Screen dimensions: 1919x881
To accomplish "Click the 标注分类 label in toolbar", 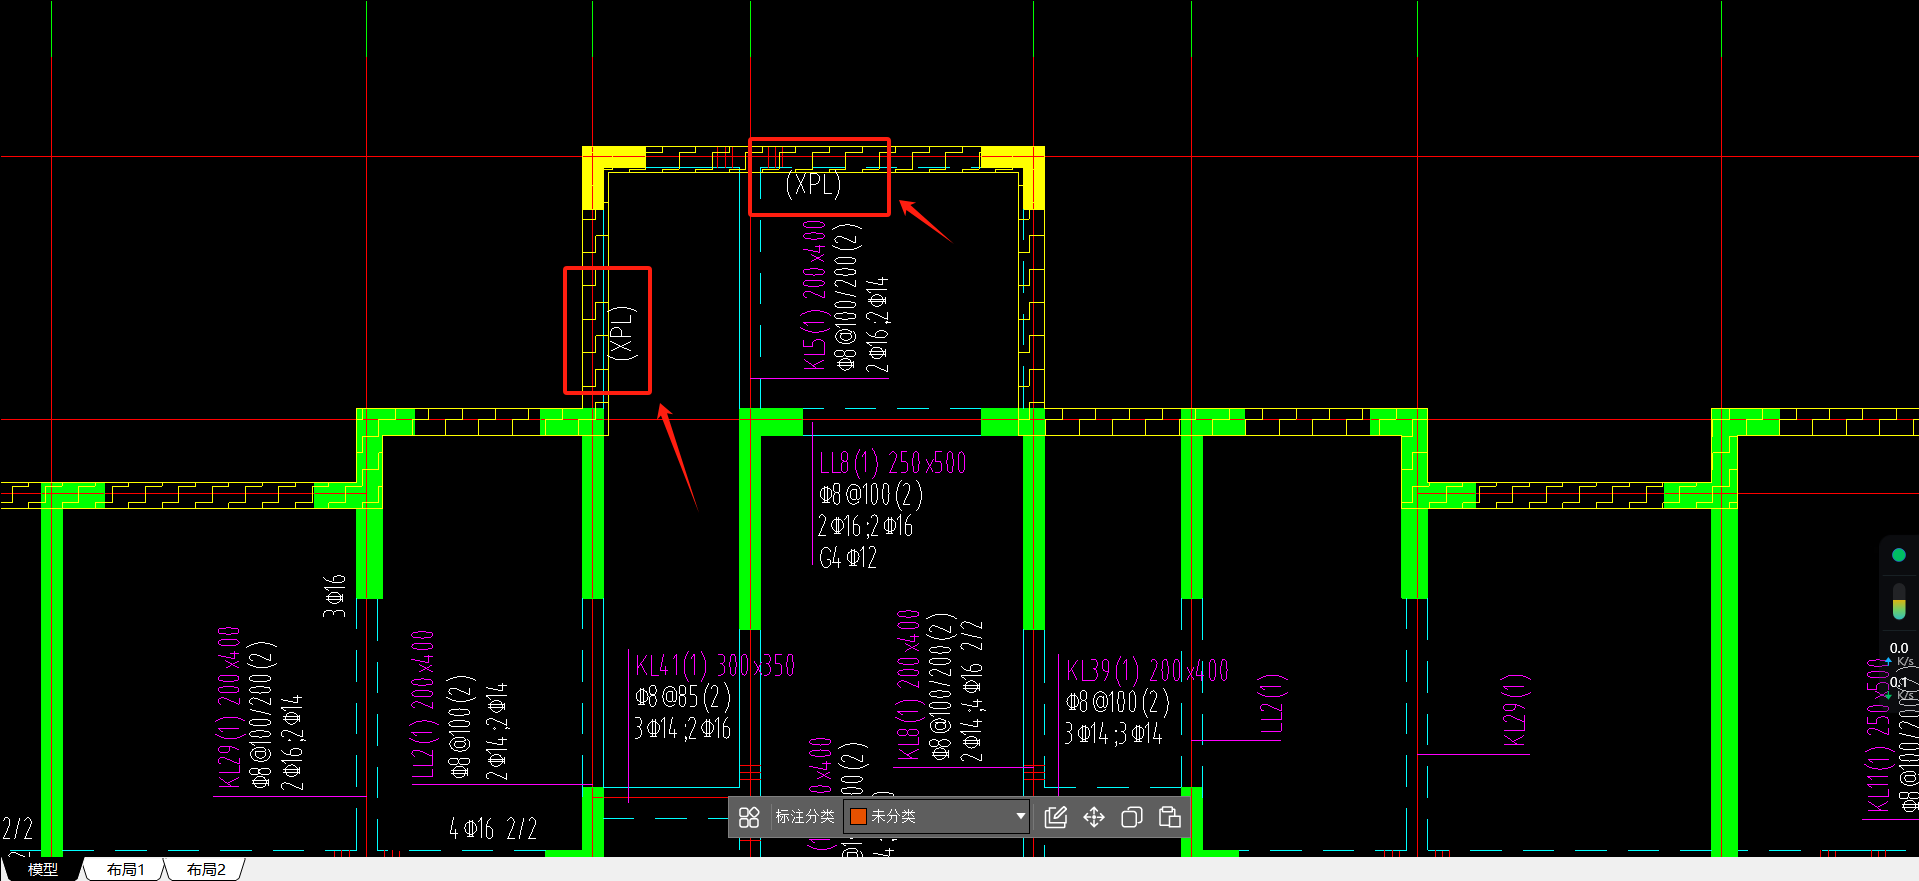I will [x=805, y=816].
